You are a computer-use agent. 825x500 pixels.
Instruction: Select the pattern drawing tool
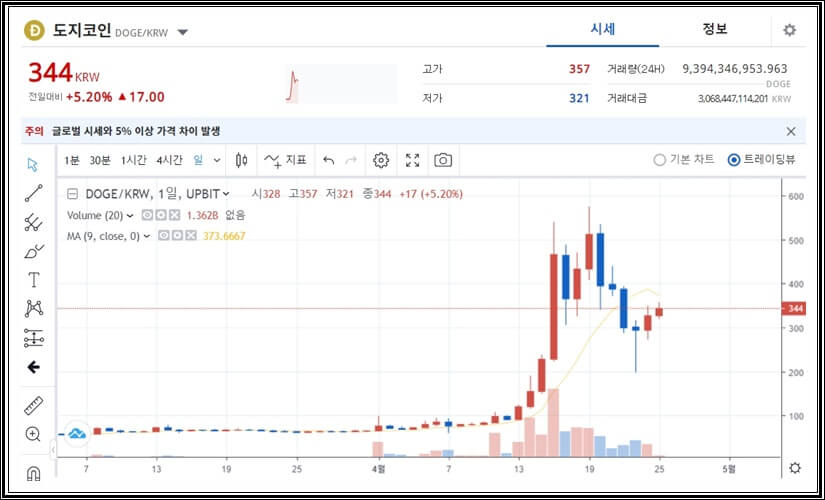point(34,308)
